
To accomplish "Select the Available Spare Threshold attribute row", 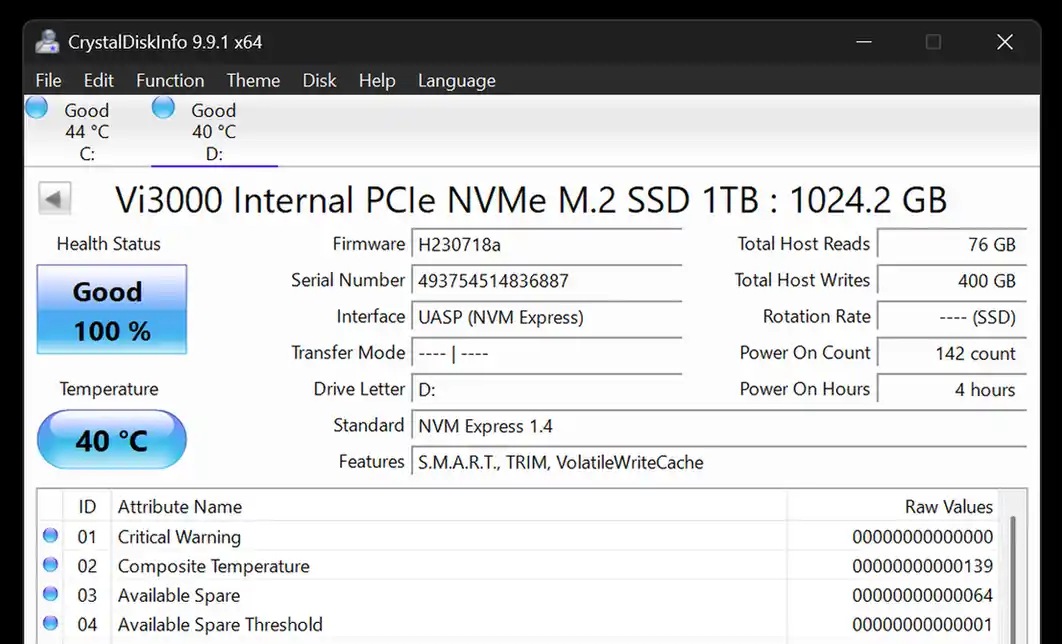I will tap(518, 624).
